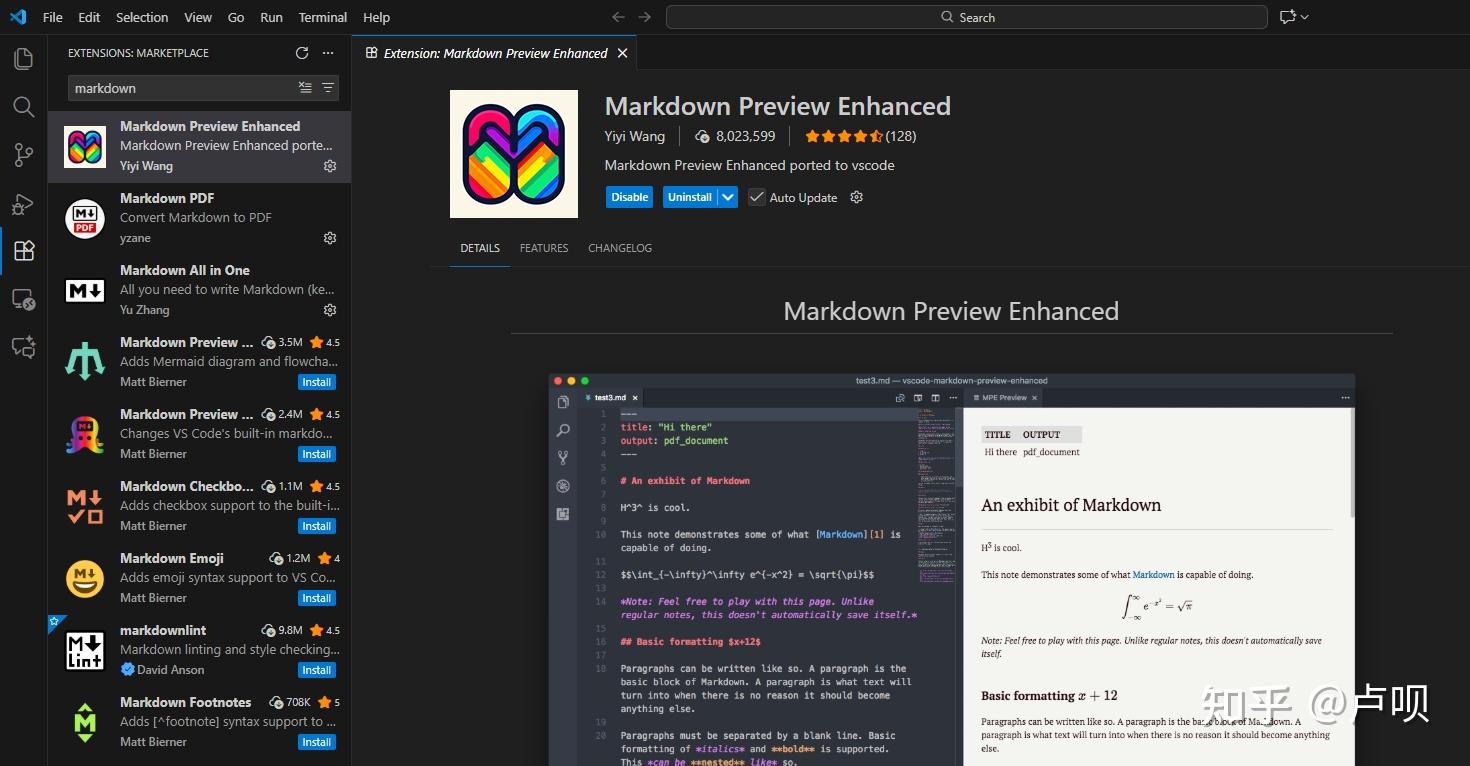
Task: Select the Markdown Emoji extension icon
Action: pyautogui.click(x=85, y=579)
